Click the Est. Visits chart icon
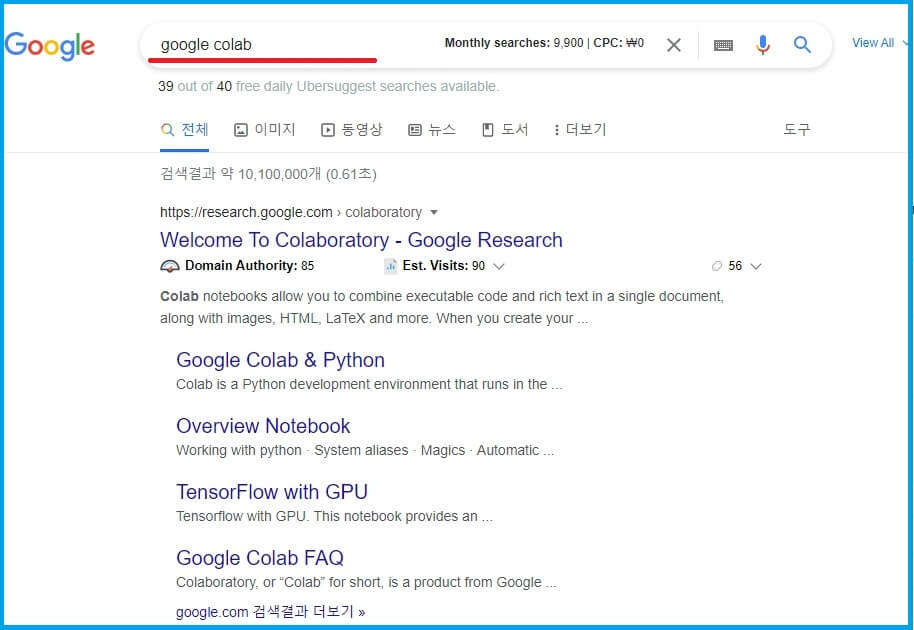Image resolution: width=914 pixels, height=630 pixels. pyautogui.click(x=391, y=266)
